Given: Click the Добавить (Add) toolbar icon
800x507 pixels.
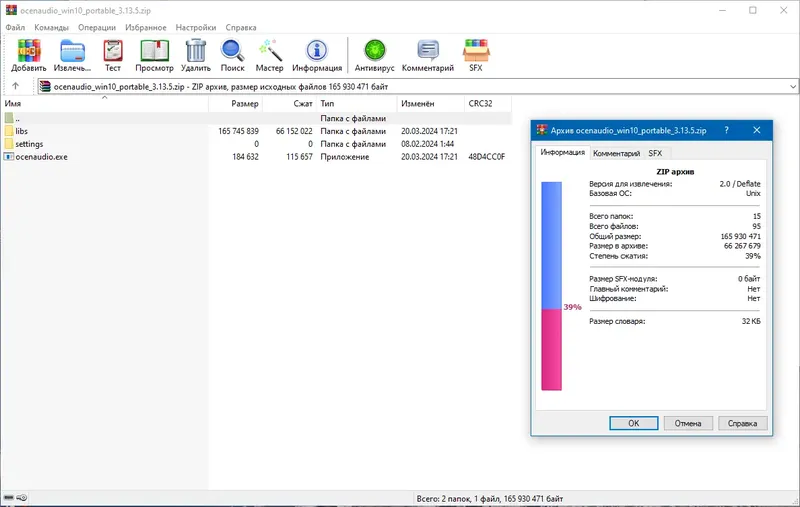Looking at the screenshot, I should (29, 55).
